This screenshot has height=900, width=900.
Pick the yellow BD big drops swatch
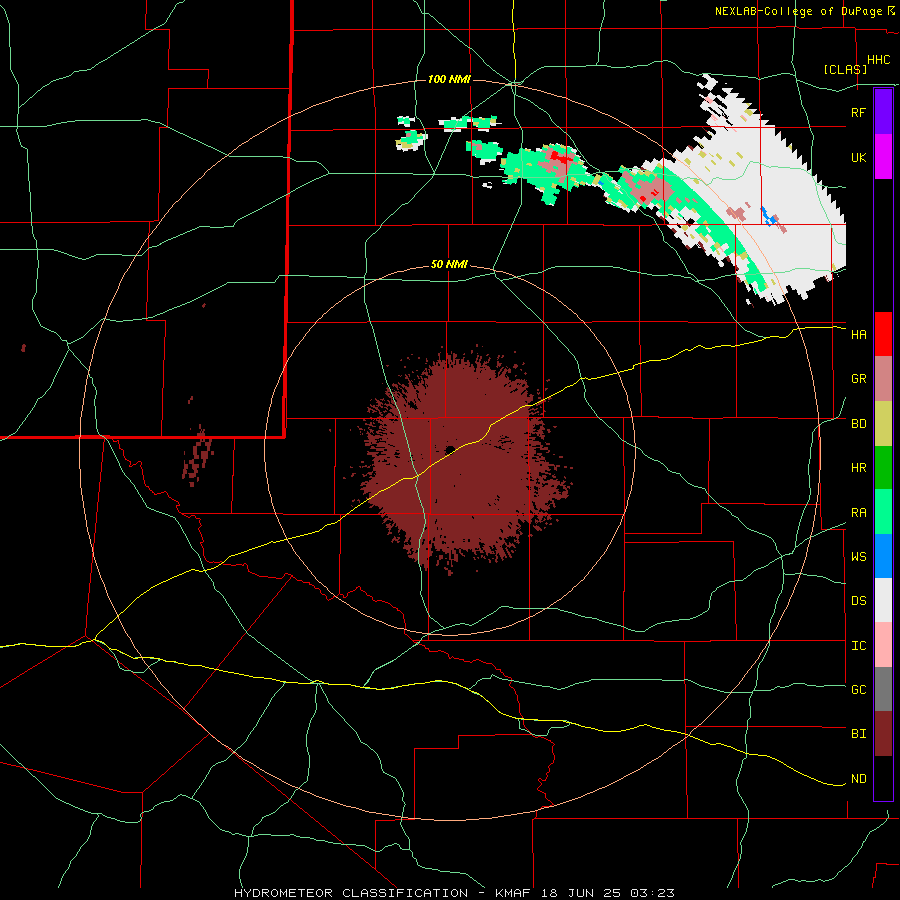click(x=883, y=423)
